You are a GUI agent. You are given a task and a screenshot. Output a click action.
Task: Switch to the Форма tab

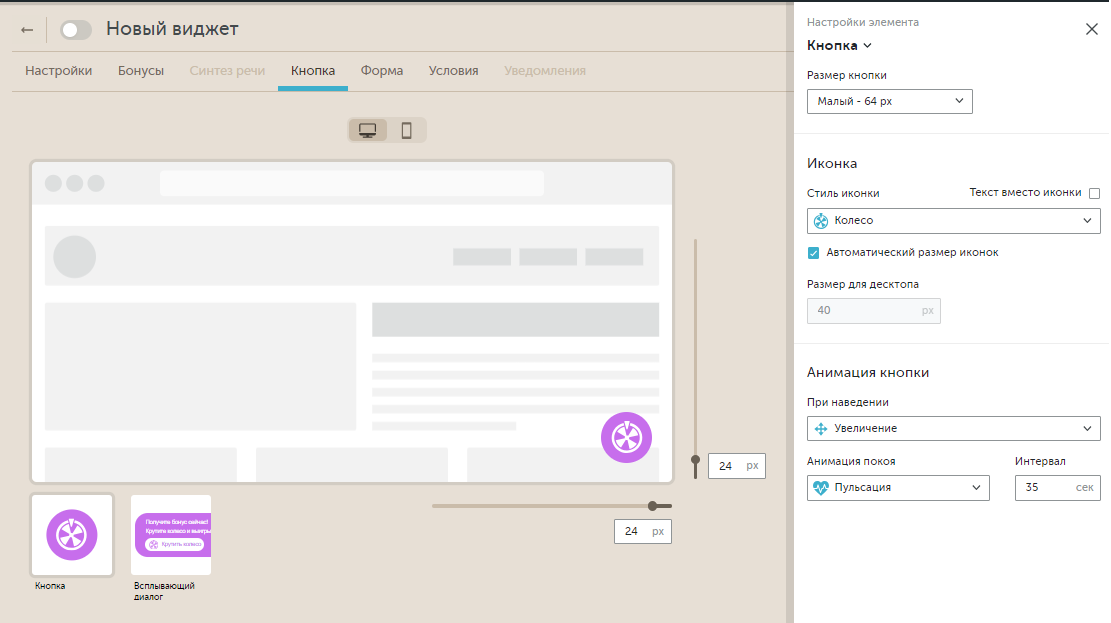pos(382,71)
